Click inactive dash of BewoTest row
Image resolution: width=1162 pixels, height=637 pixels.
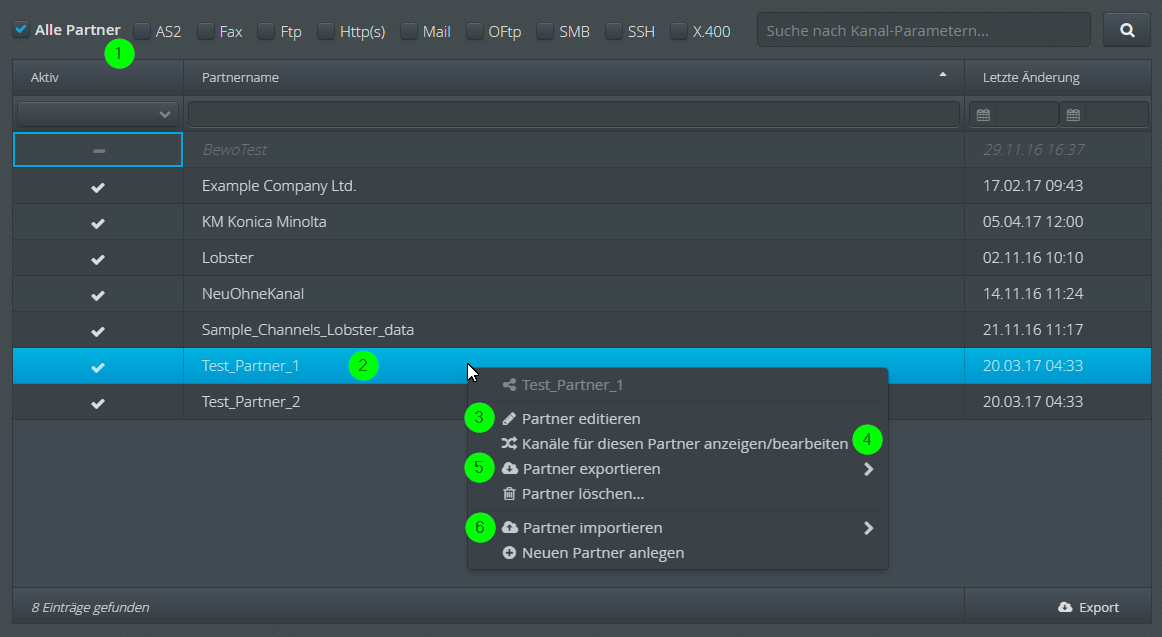coord(99,150)
